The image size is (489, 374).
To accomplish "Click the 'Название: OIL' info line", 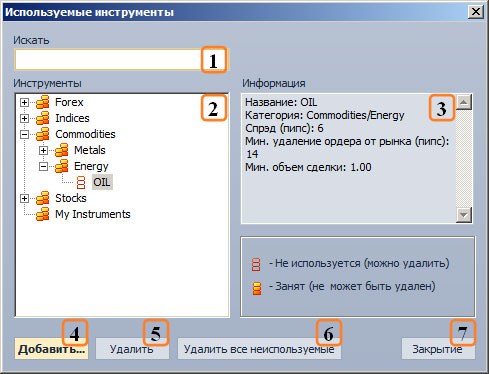I will [x=281, y=102].
